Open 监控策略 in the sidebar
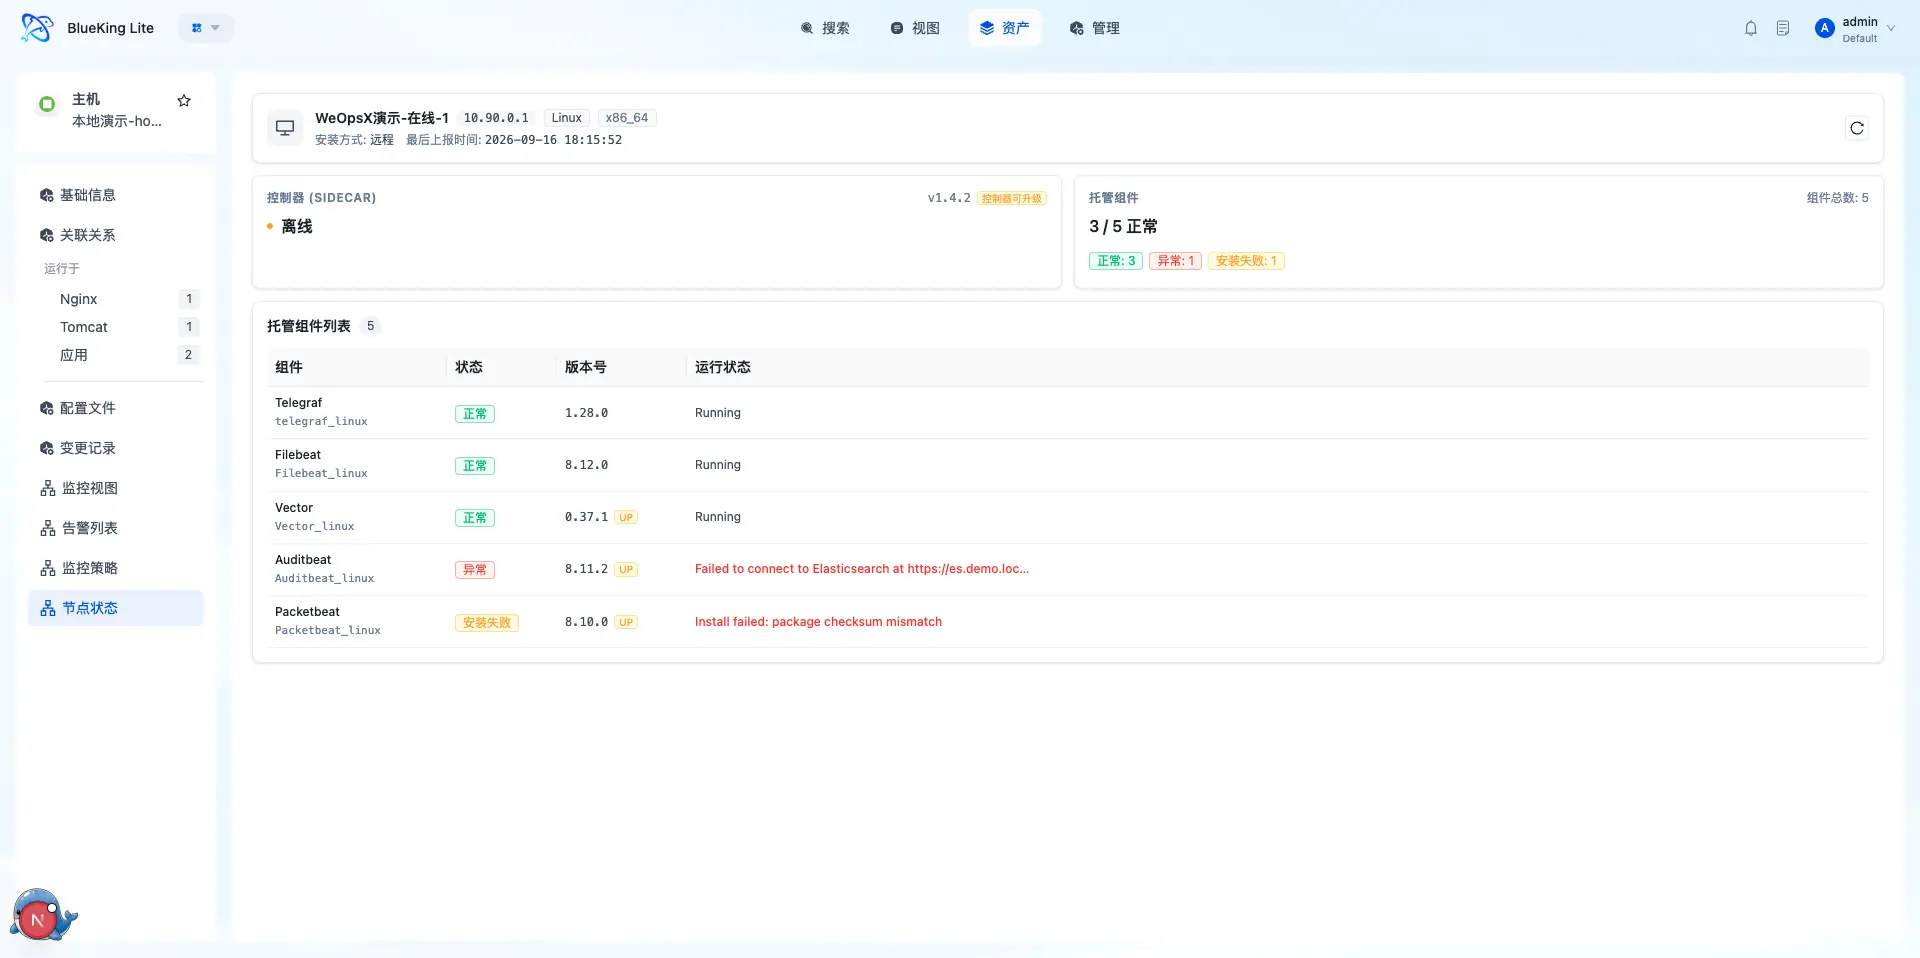The width and height of the screenshot is (1920, 958). click(x=116, y=568)
